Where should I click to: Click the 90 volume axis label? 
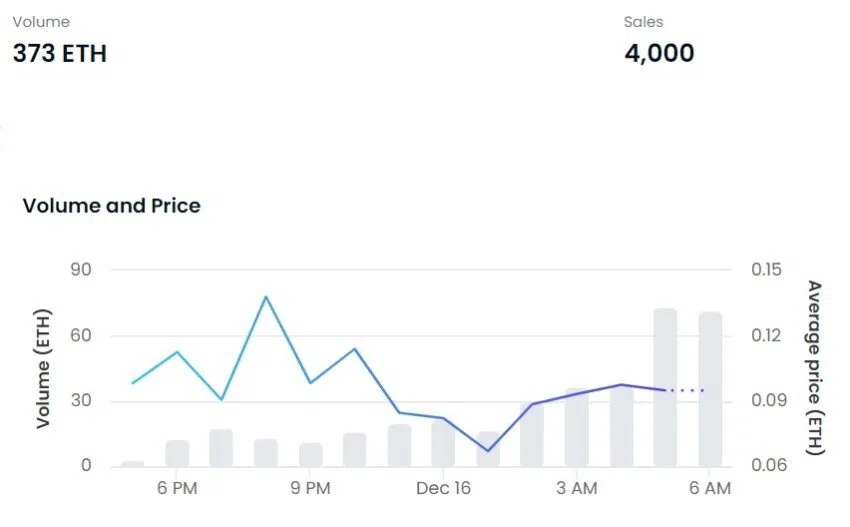pos(80,270)
